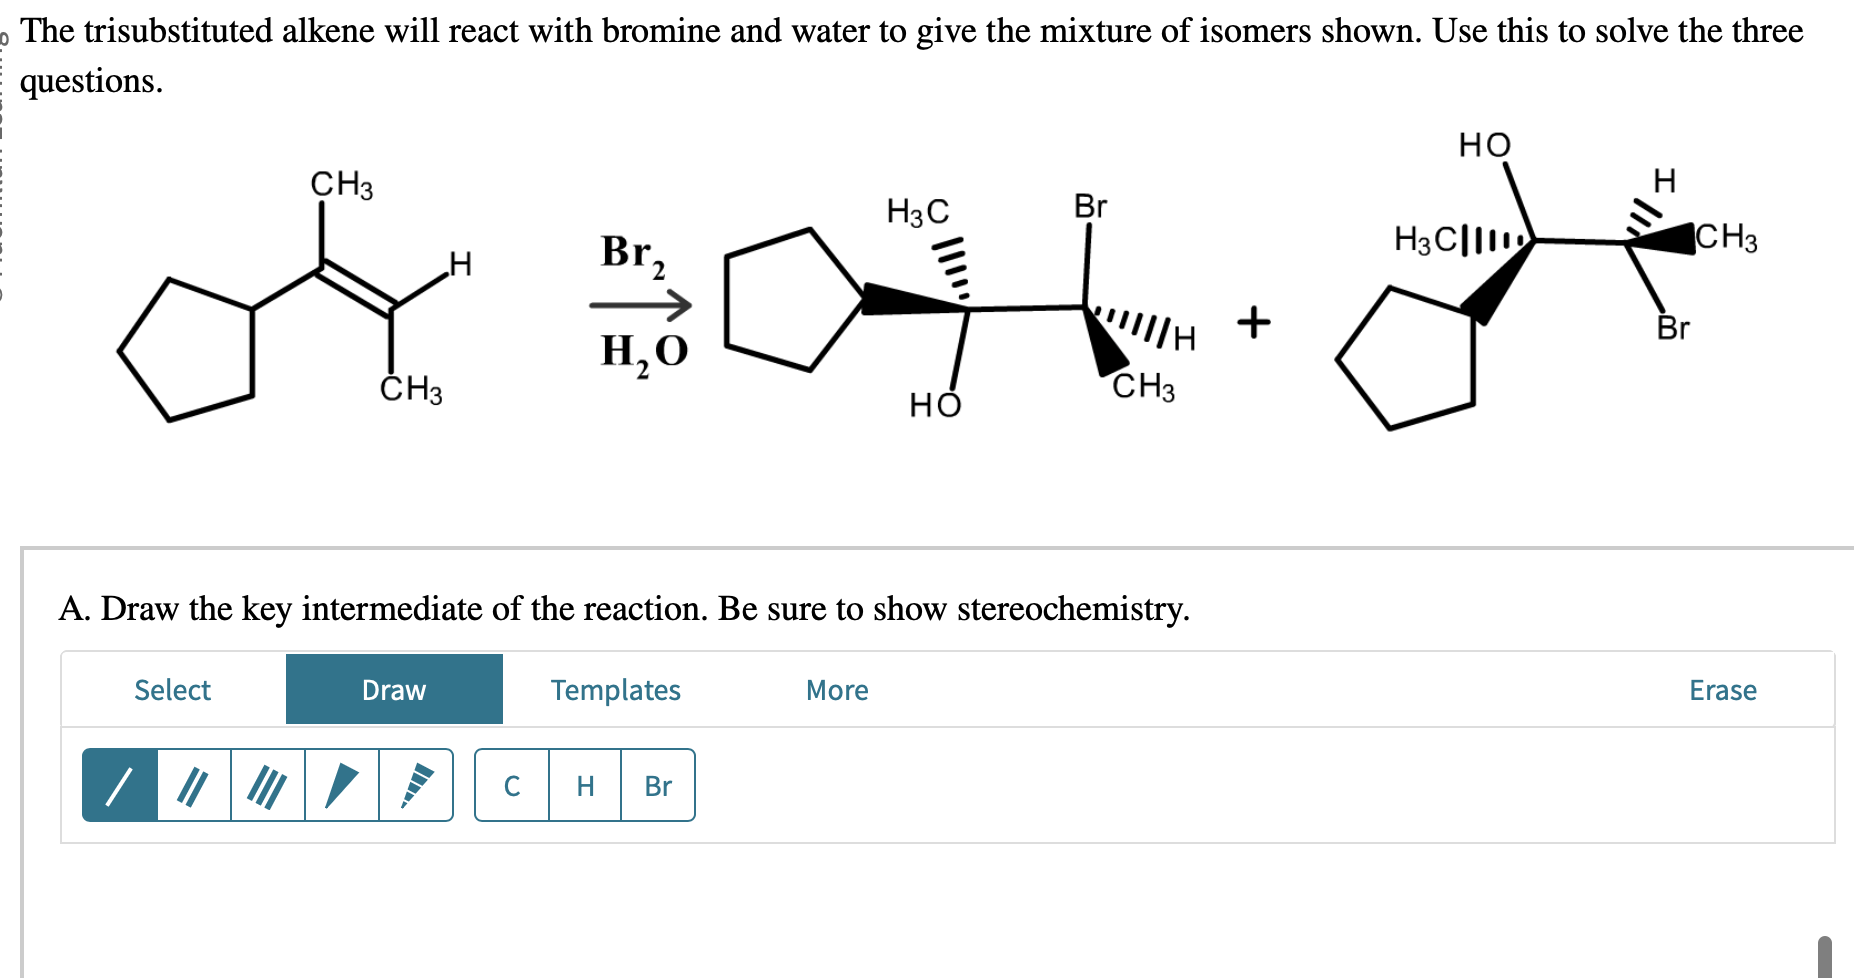Choose the bromine (Br) atom button
This screenshot has height=978, width=1854.
click(x=658, y=786)
